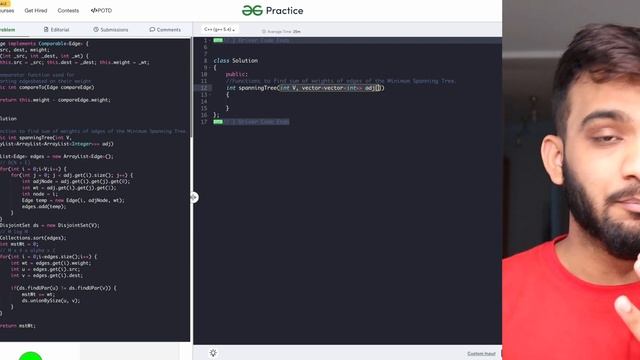Image resolution: width=640 pixels, height=360 pixels.
Task: Click the 'public:' line in editor
Action: (x=237, y=74)
